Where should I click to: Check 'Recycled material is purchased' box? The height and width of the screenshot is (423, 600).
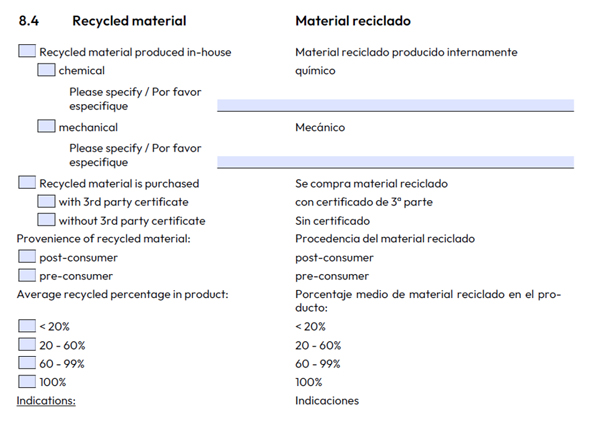pos(27,183)
